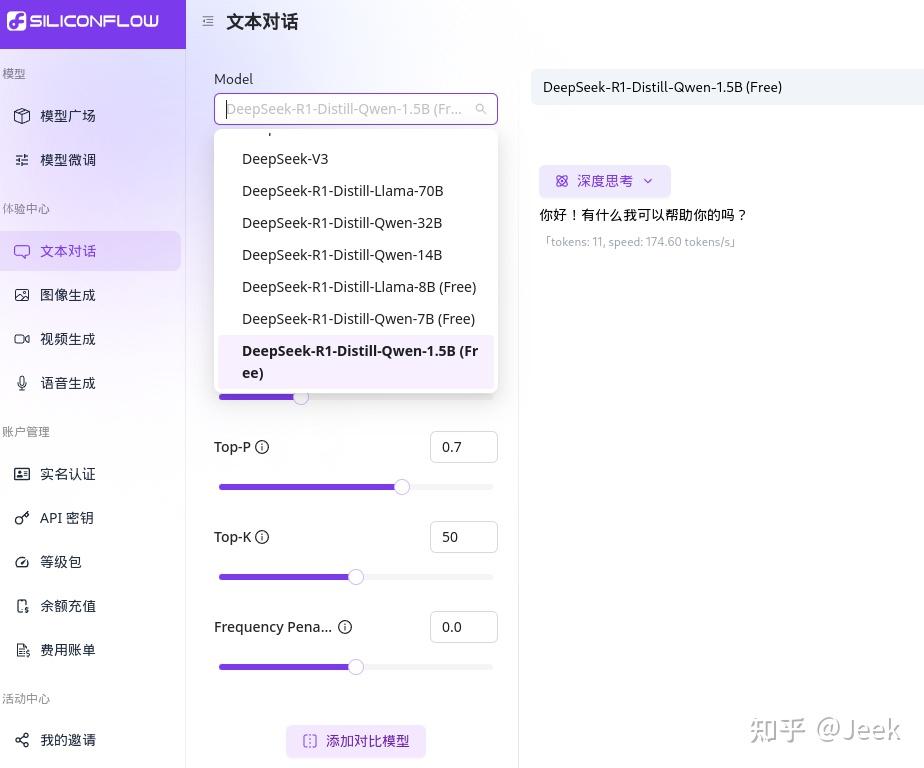
Task: Open 图像生成 in the sidebar
Action: point(68,294)
